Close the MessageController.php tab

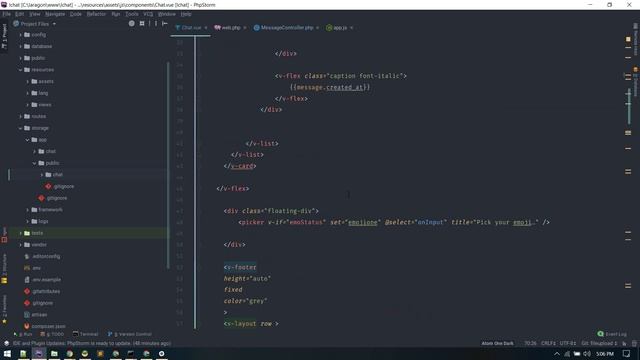tap(317, 28)
